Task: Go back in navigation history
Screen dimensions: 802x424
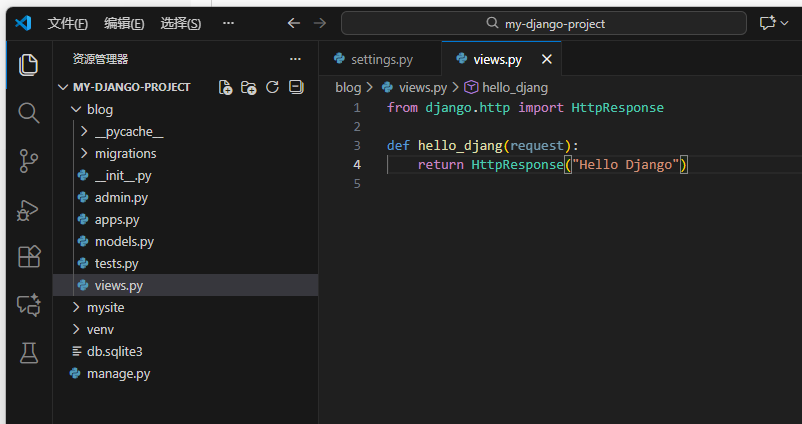Action: point(294,23)
